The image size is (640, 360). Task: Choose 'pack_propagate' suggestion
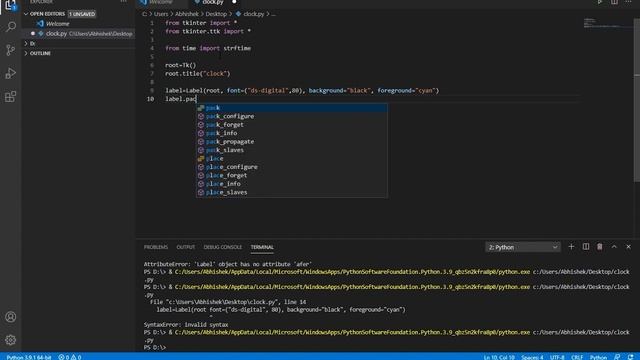tap(291, 142)
